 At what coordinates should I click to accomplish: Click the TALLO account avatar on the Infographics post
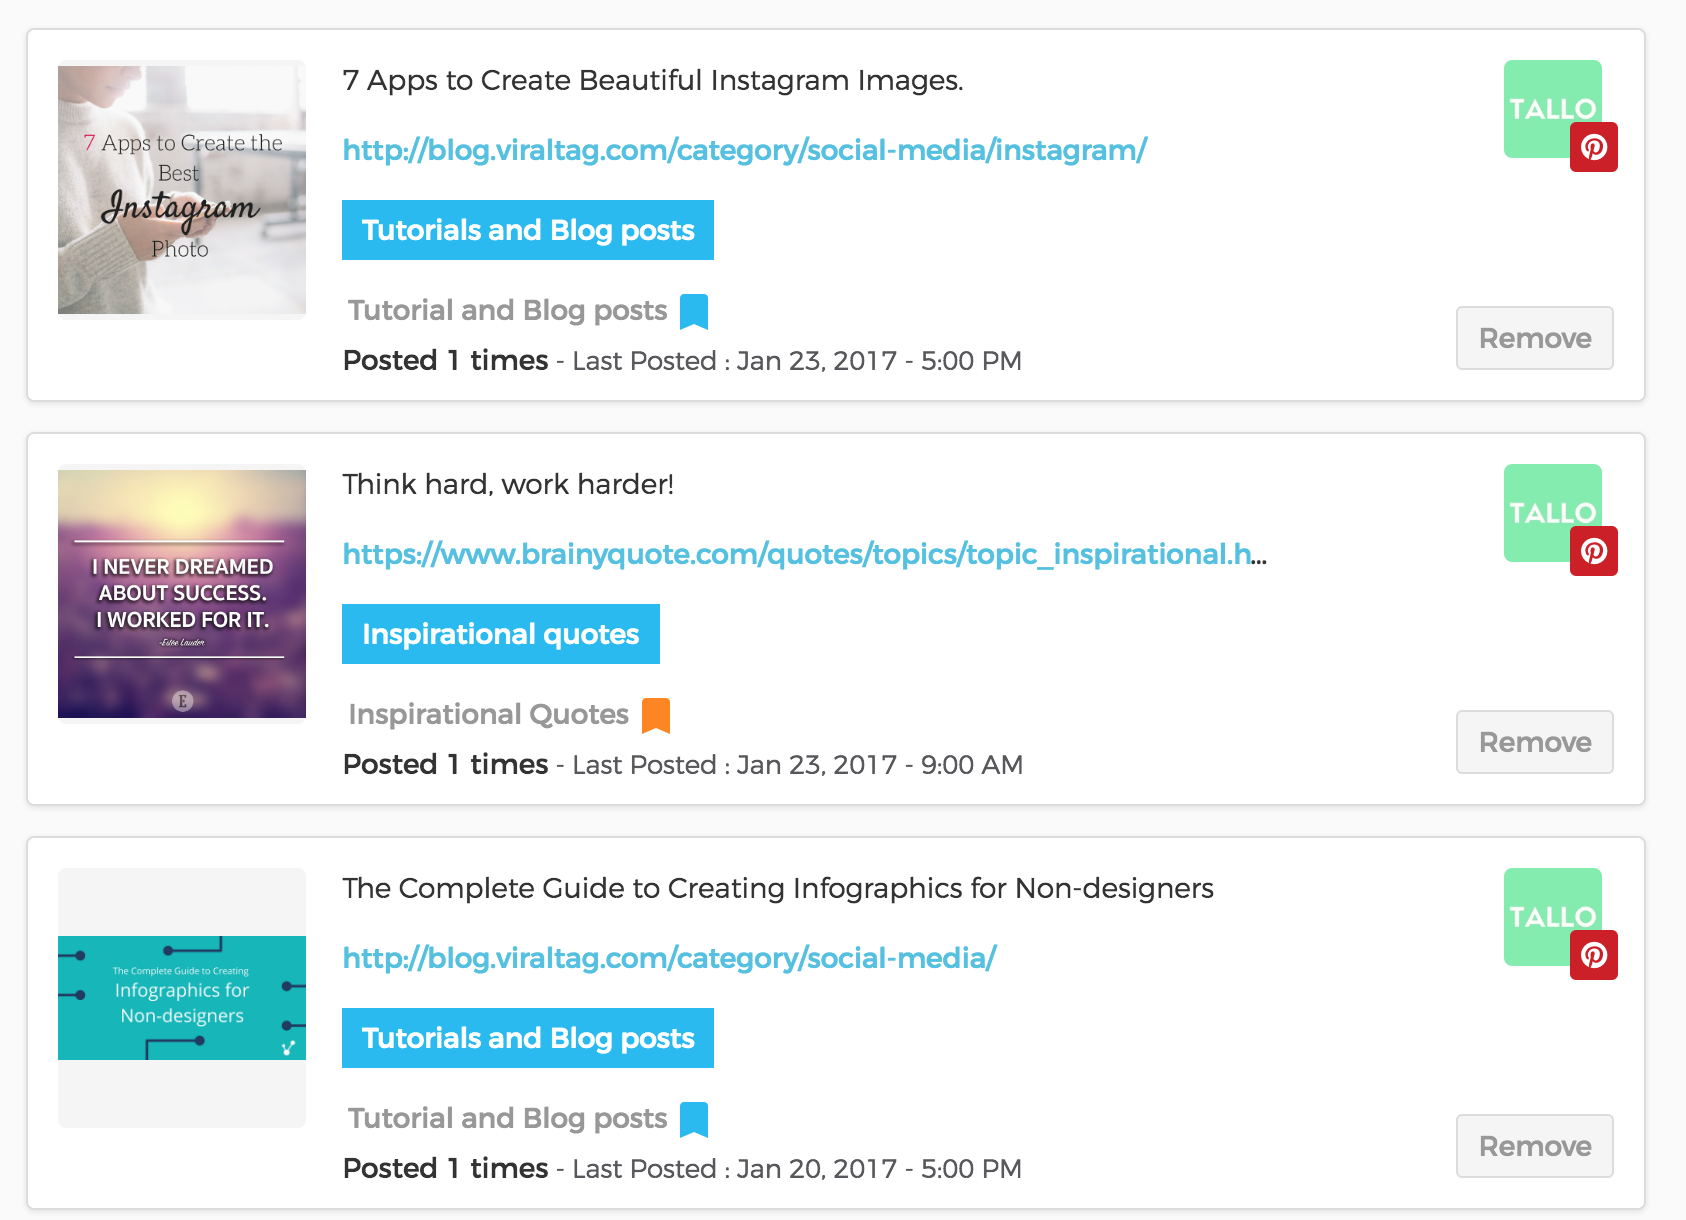pos(1552,916)
